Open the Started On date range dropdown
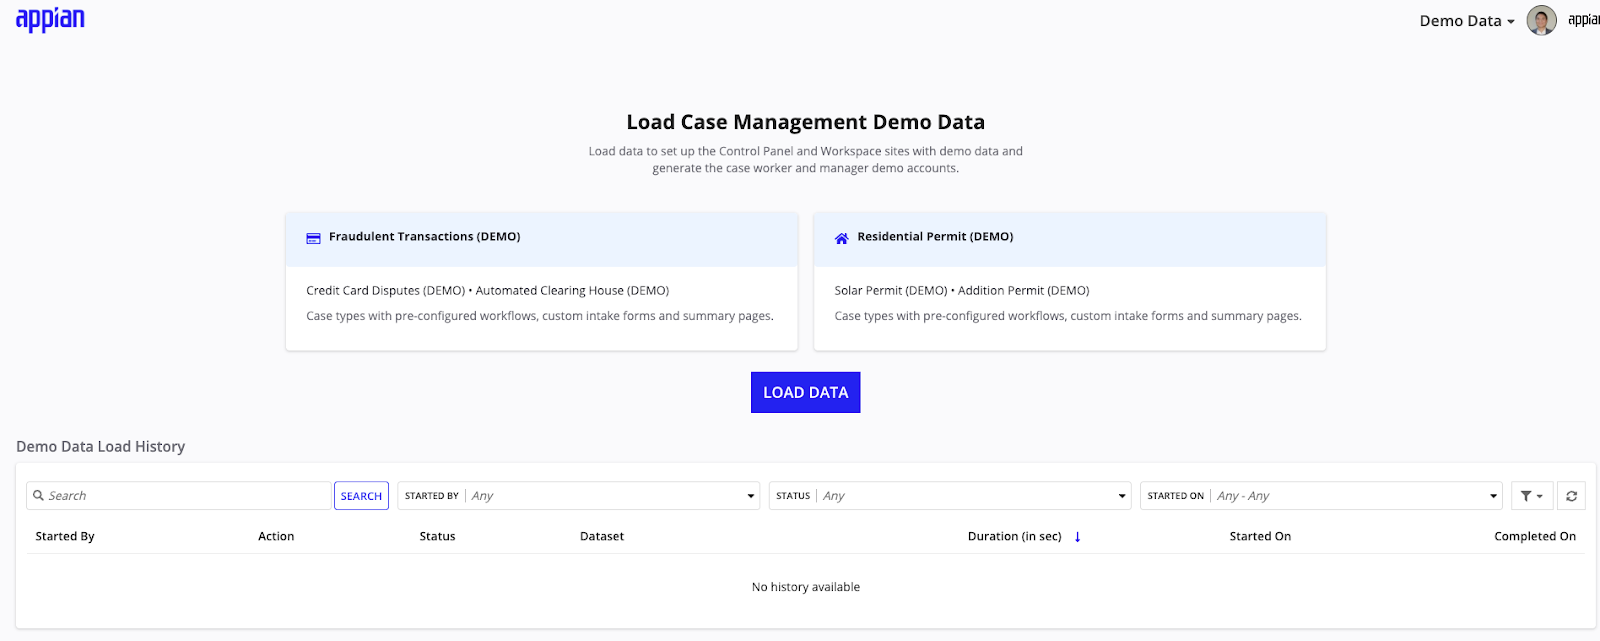1600x641 pixels. pyautogui.click(x=1321, y=496)
